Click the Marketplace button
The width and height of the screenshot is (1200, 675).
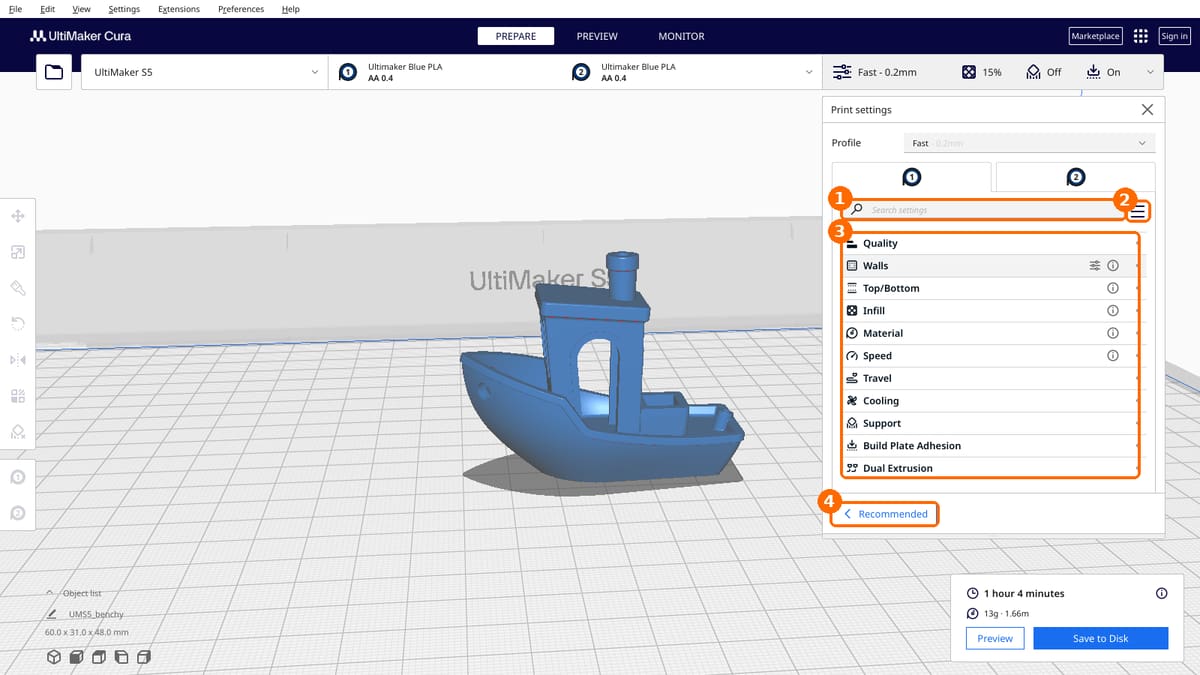point(1096,36)
